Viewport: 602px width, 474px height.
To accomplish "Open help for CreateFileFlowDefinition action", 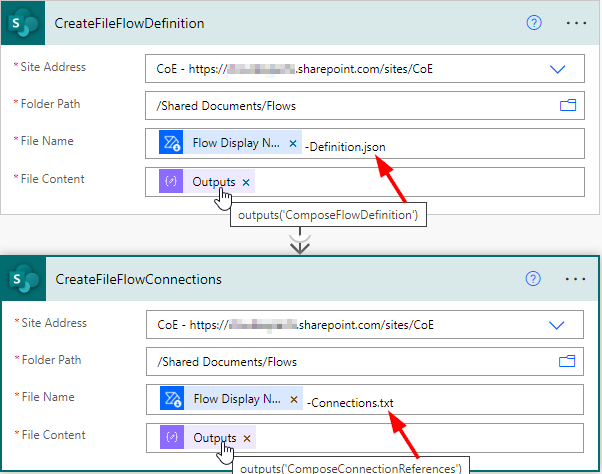I will tap(534, 23).
